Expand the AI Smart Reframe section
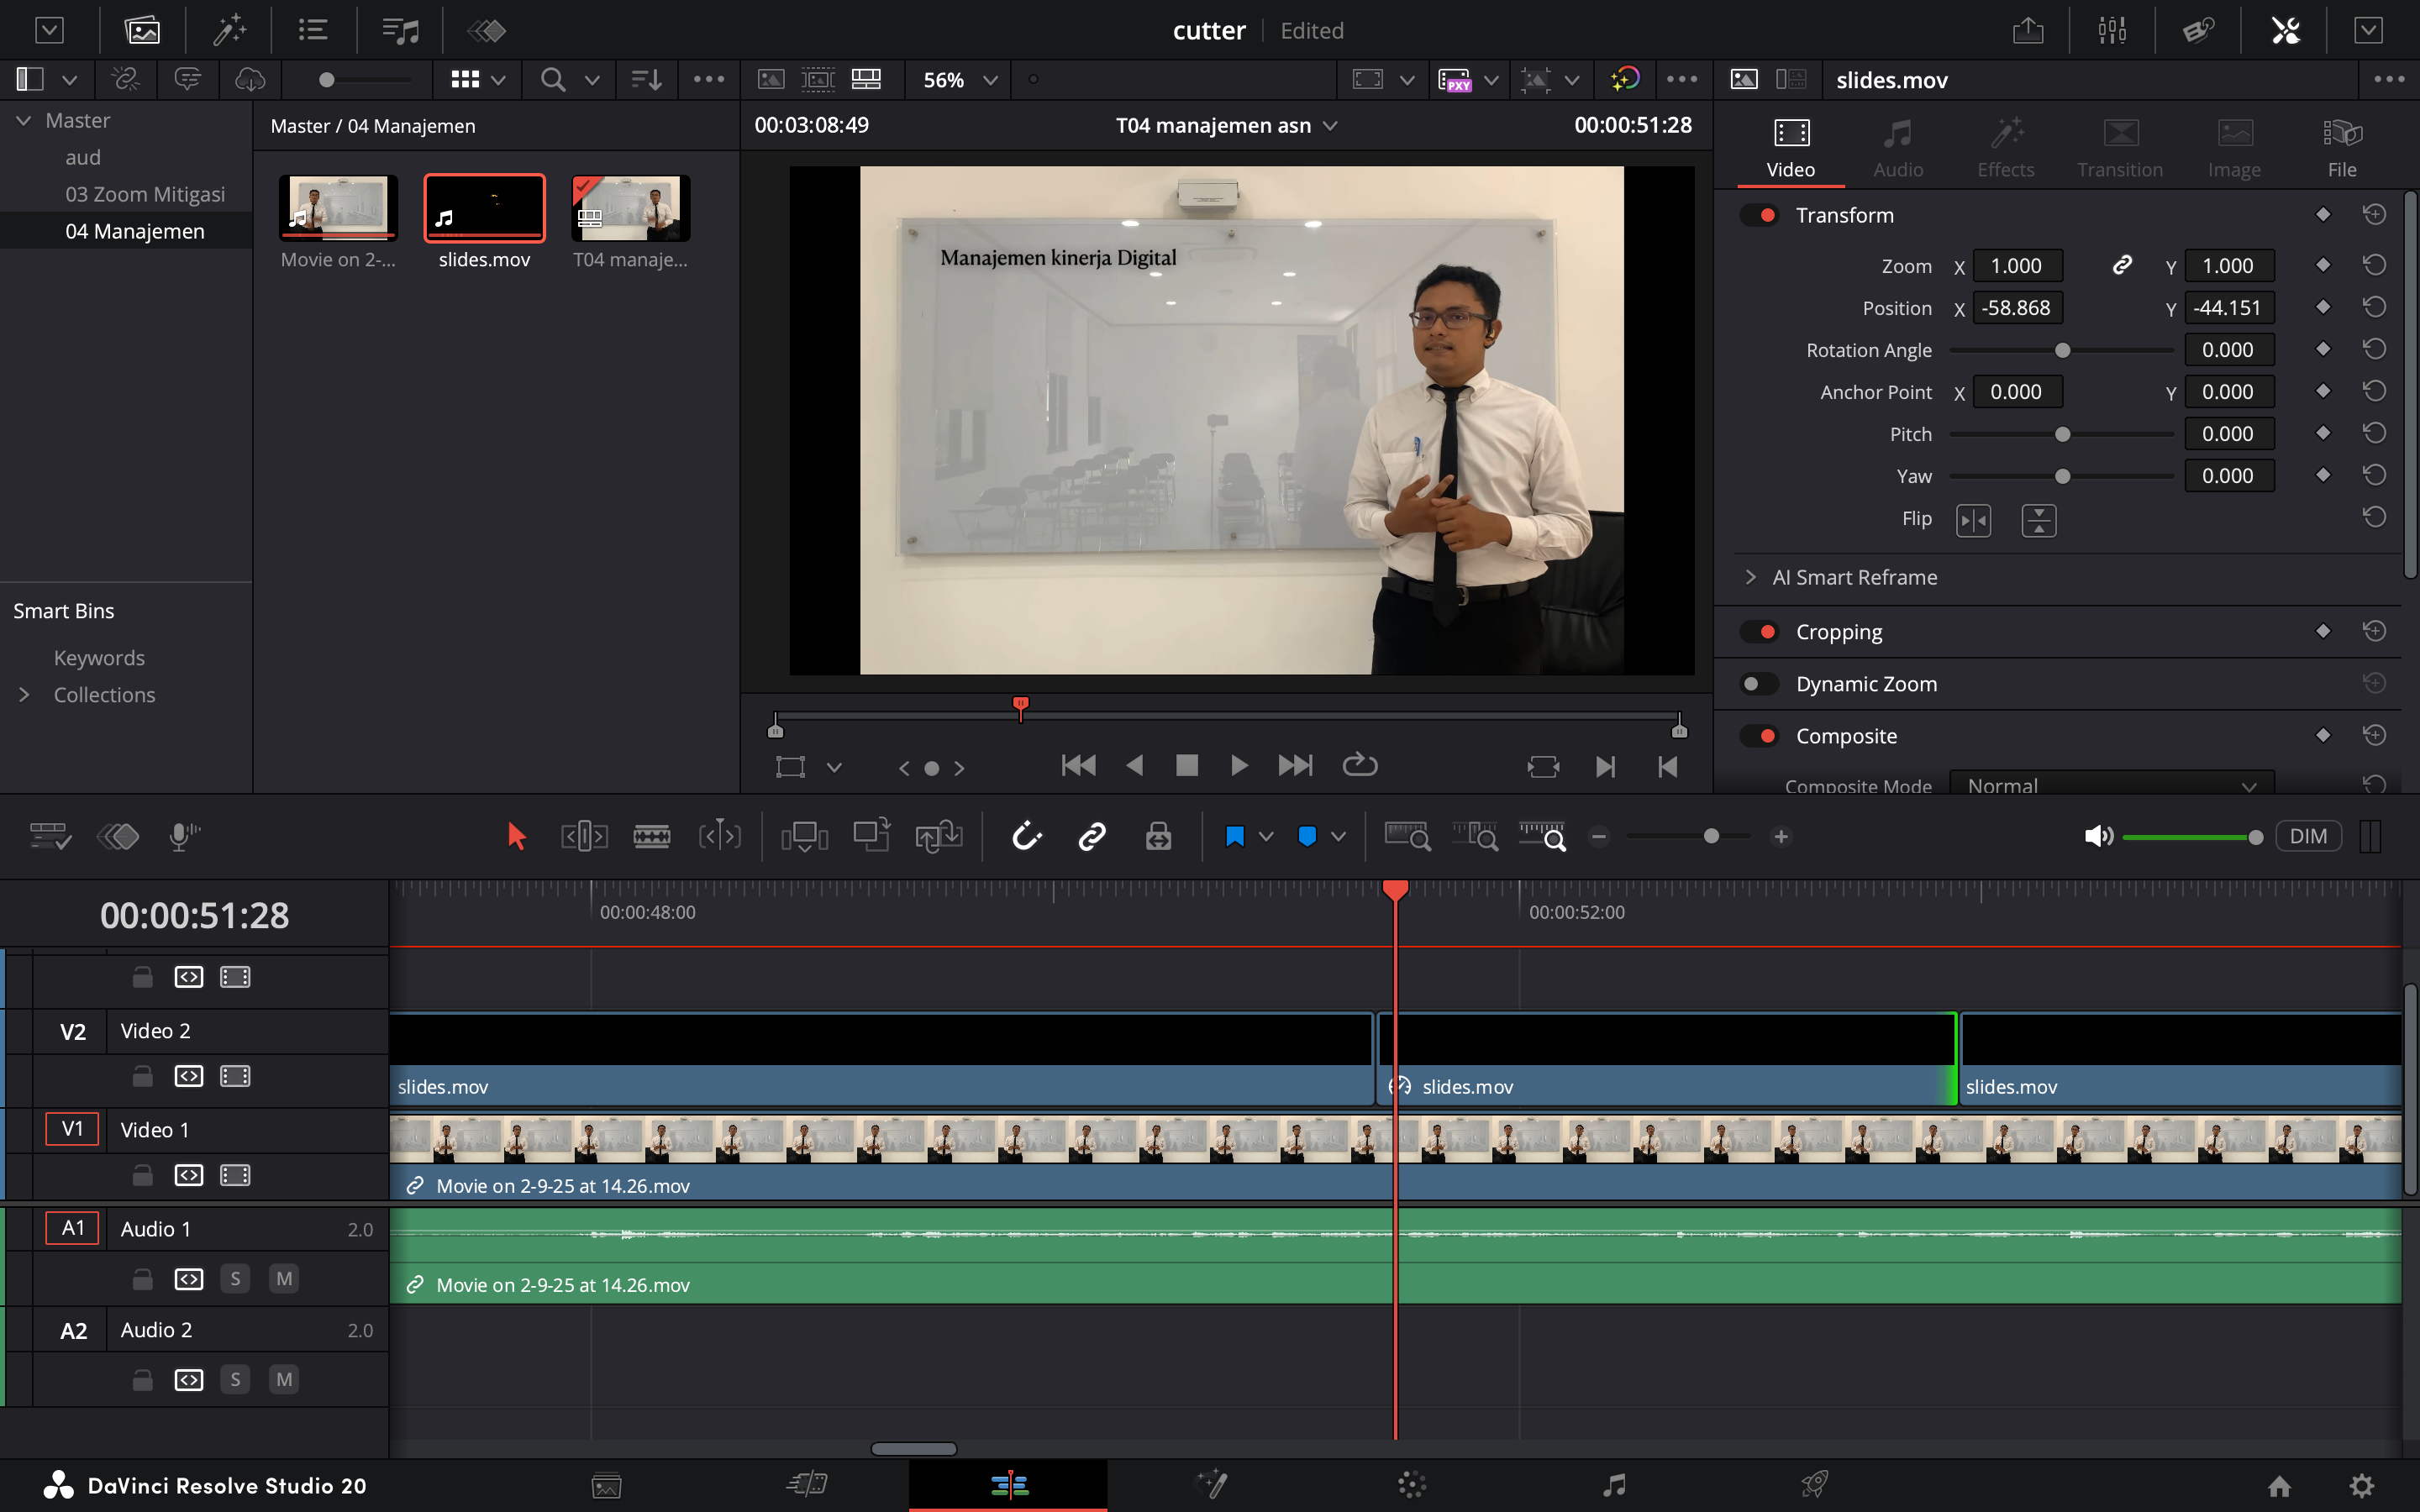This screenshot has width=2420, height=1512. 1751,577
